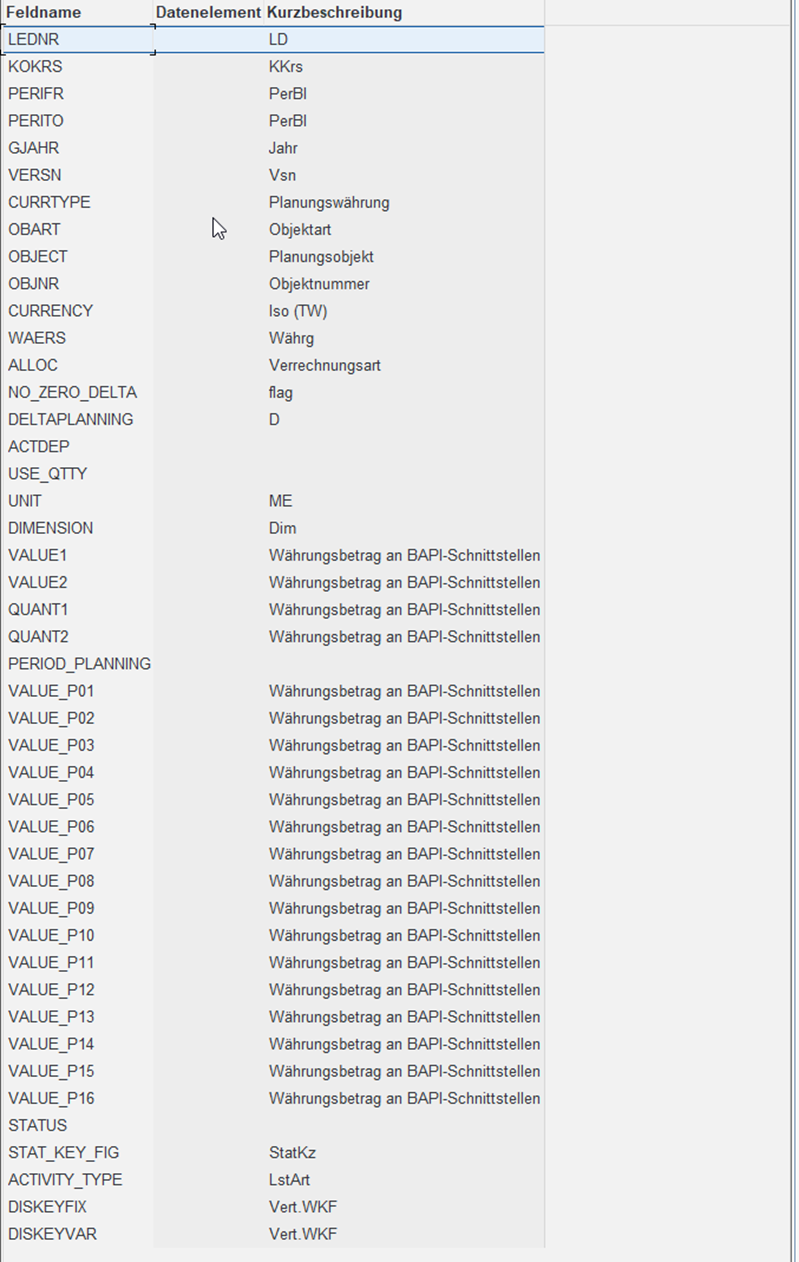Click the VALUE_P08 field name
Viewport: 799px width, 1262px height.
coord(51,881)
